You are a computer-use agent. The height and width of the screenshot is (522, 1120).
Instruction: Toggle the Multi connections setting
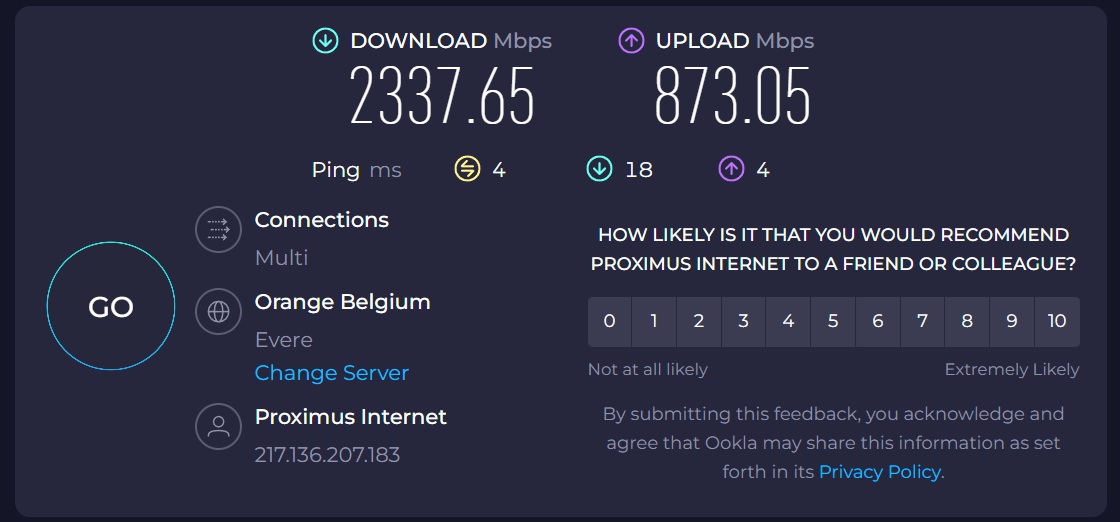pos(281,258)
